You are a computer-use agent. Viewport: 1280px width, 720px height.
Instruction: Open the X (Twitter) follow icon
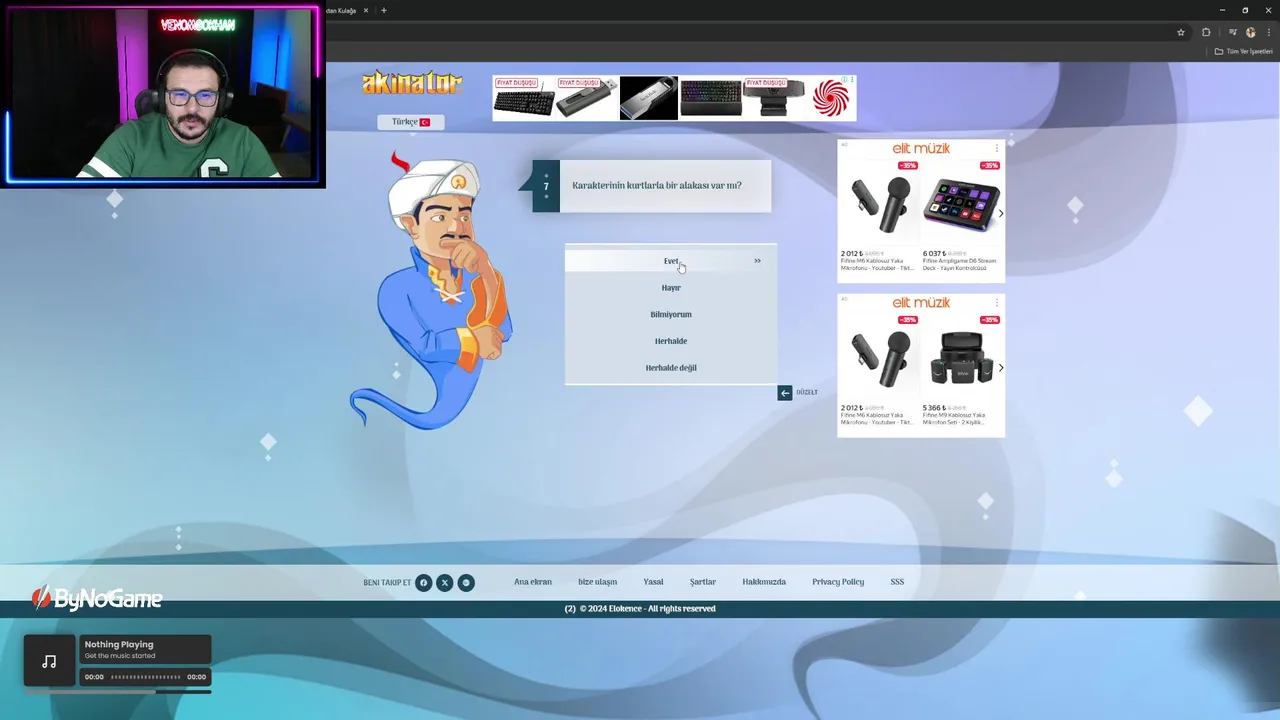point(445,583)
